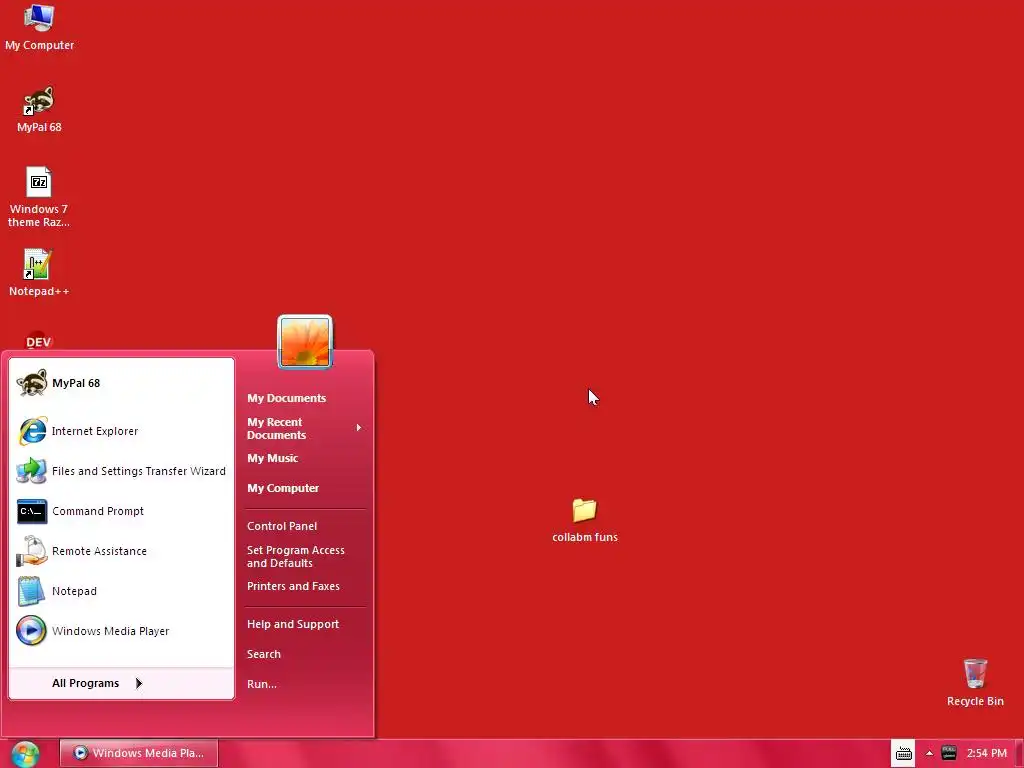Launch Windows Media Player icon in Start menu
Screen dimensions: 1024x768
click(31, 631)
